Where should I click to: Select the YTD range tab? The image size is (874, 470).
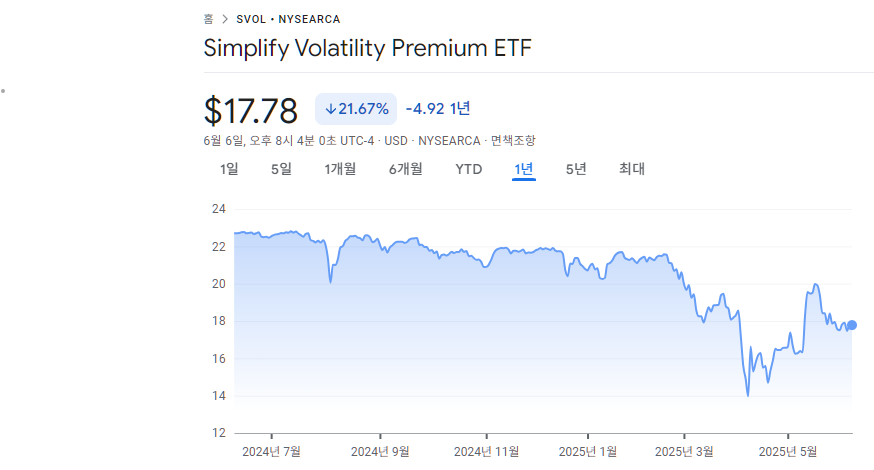point(468,169)
